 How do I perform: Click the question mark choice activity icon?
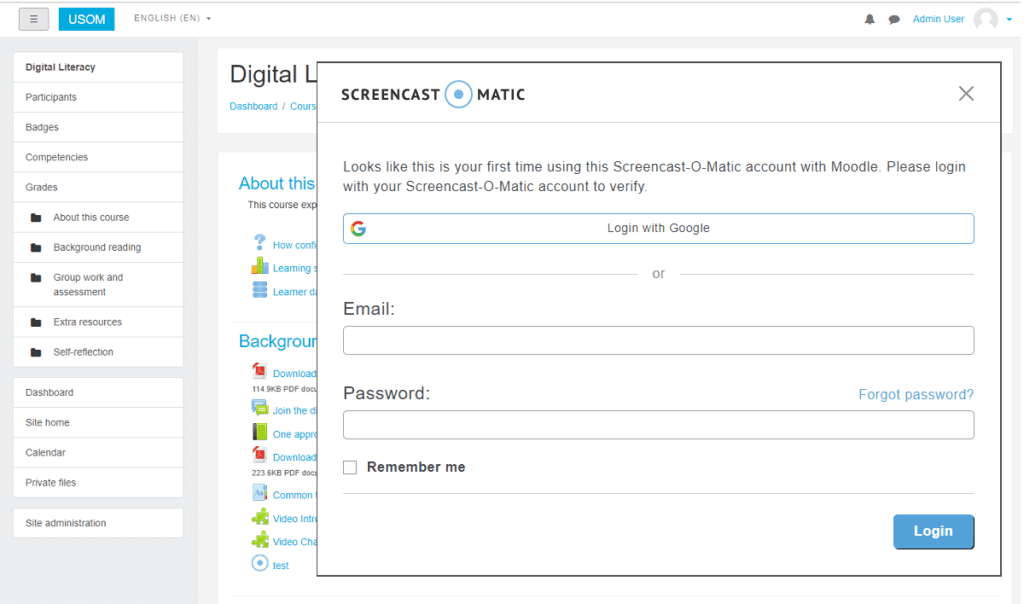(259, 242)
